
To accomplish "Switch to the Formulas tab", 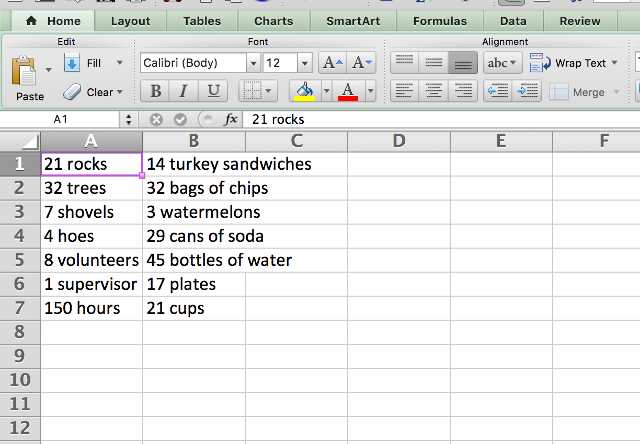I will tap(440, 21).
